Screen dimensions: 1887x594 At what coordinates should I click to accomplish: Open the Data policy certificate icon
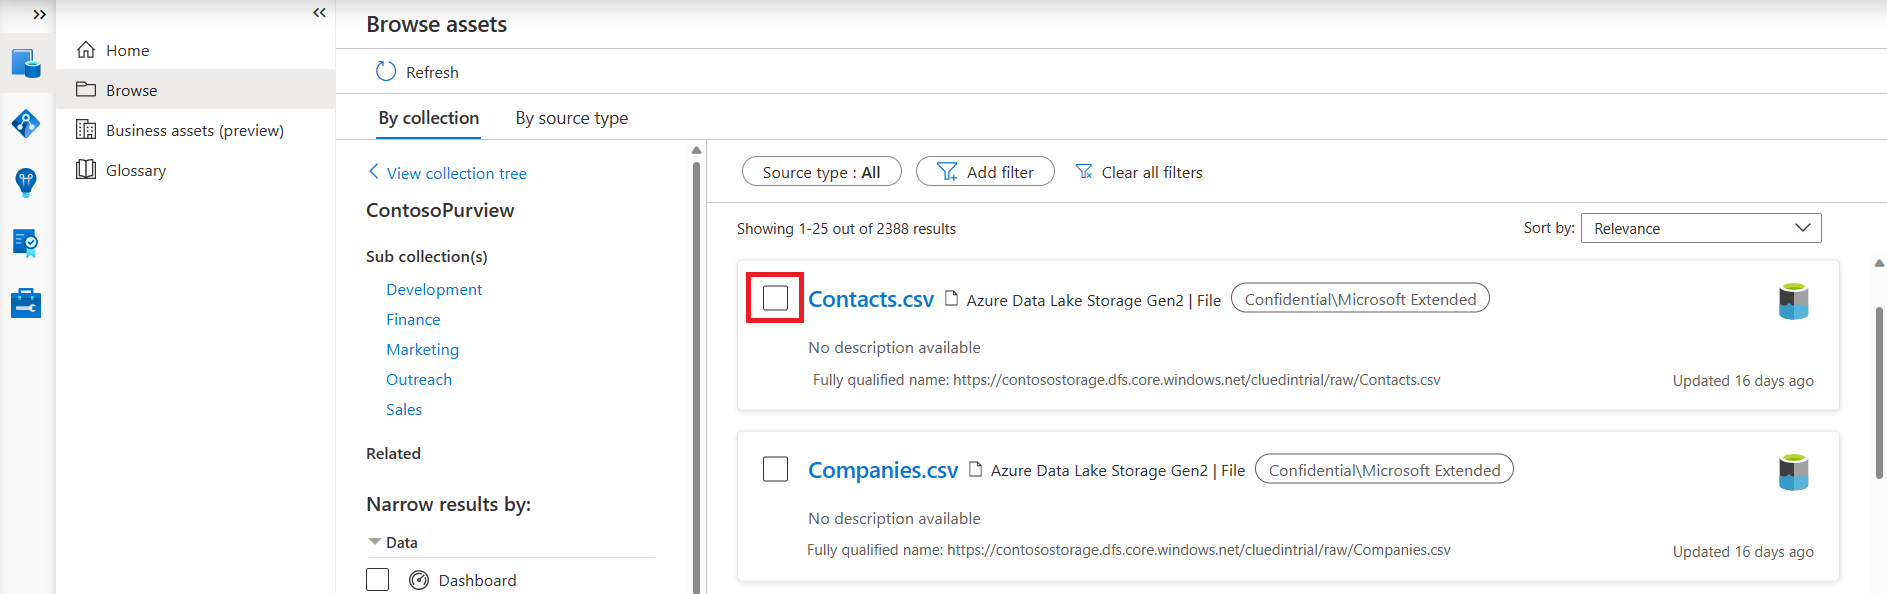26,243
